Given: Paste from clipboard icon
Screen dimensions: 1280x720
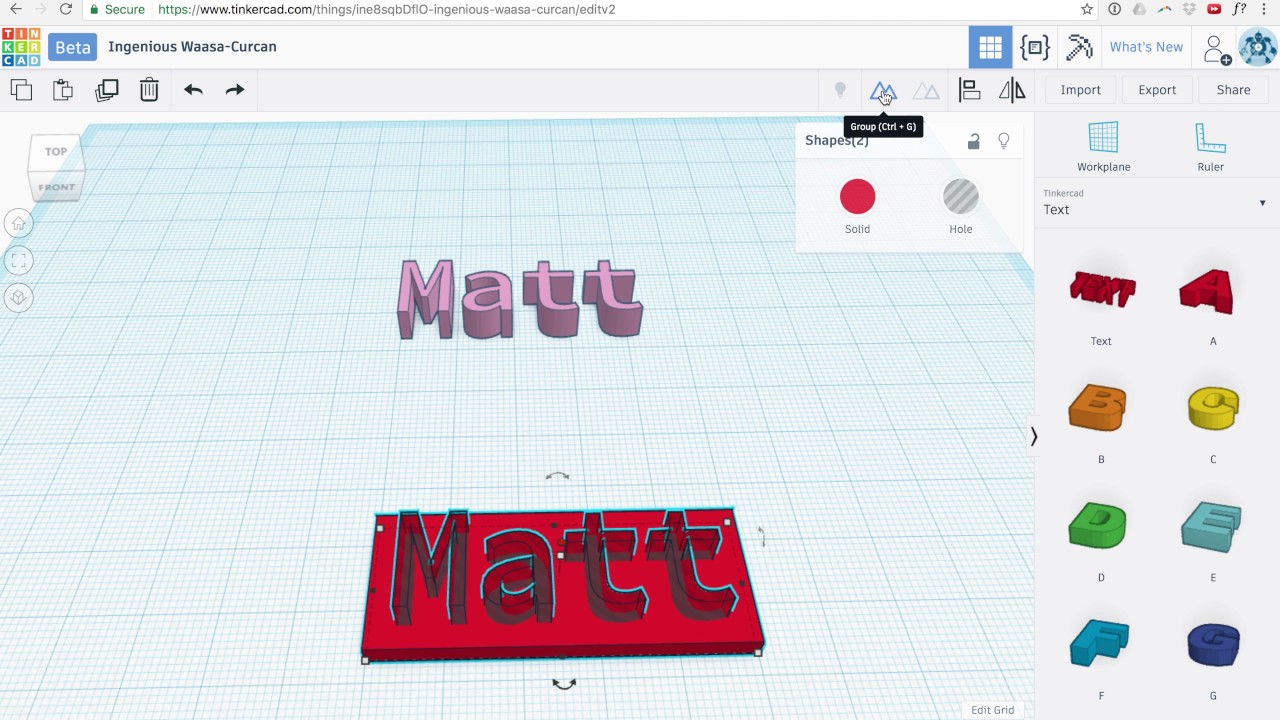Looking at the screenshot, I should tap(63, 90).
